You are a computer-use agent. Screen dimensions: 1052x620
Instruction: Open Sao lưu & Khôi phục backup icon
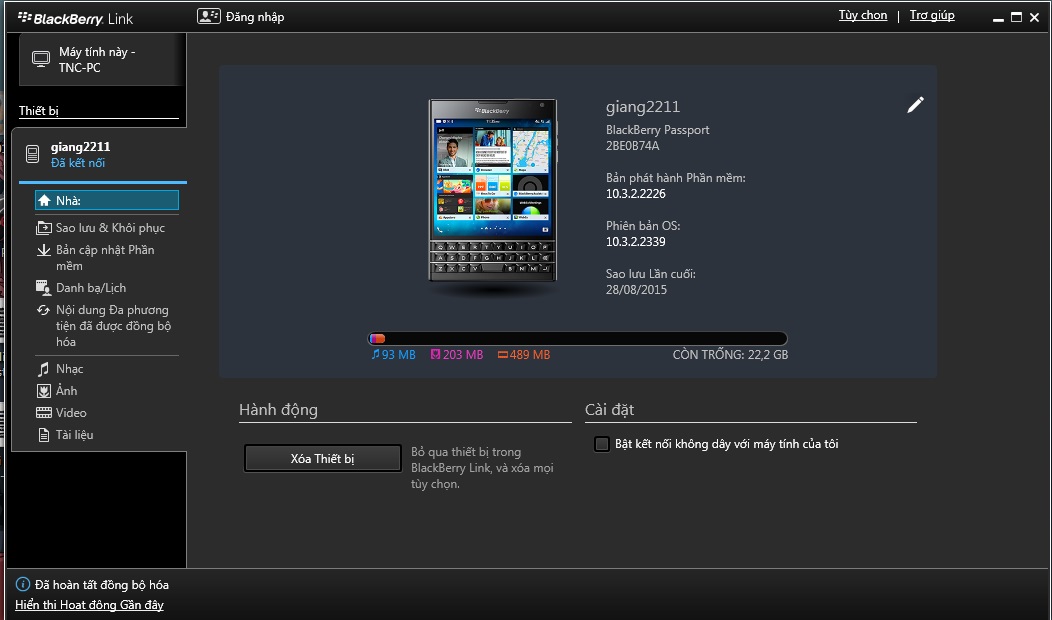tap(44, 228)
